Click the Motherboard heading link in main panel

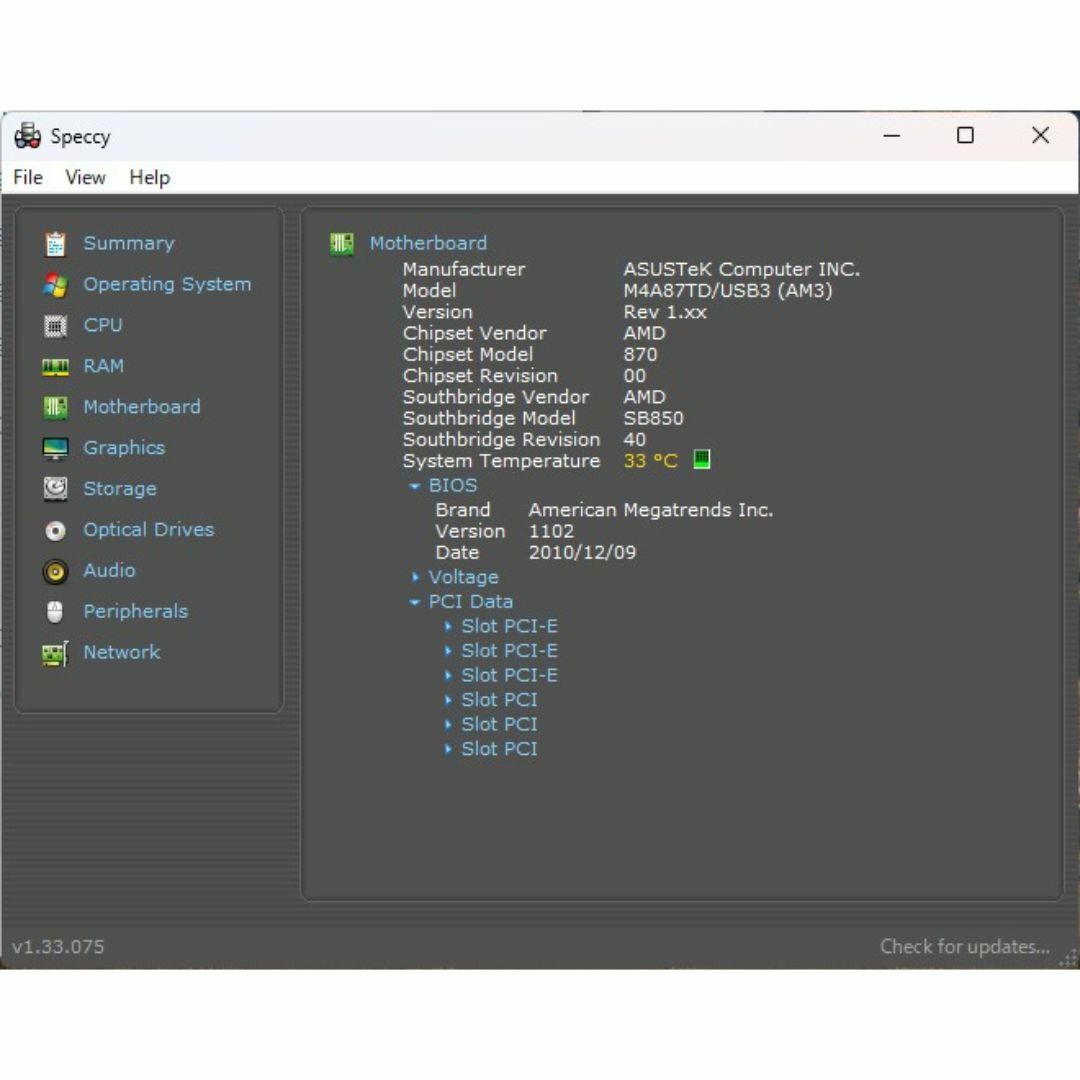428,243
